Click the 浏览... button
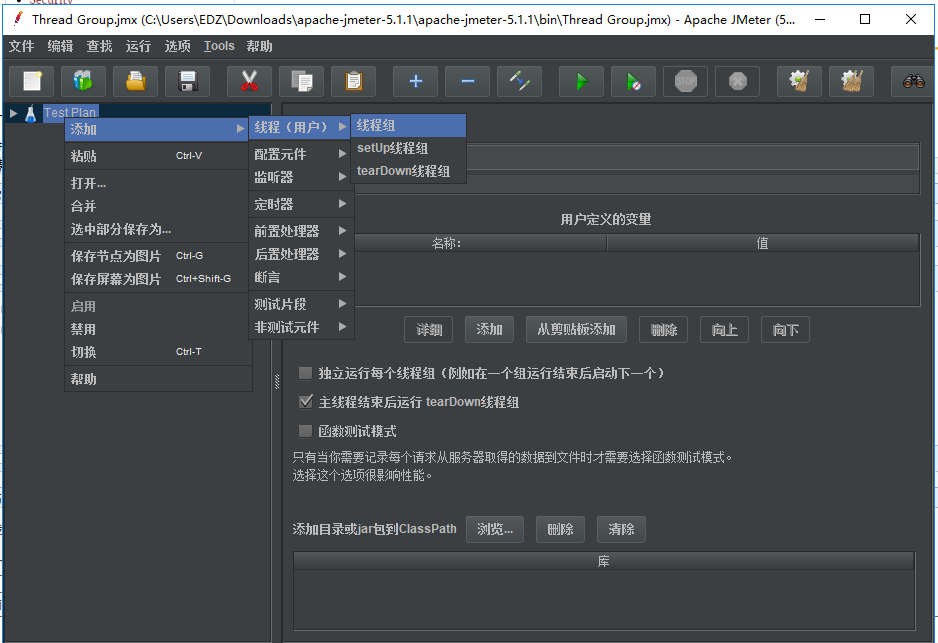The height and width of the screenshot is (643, 938). (x=495, y=529)
